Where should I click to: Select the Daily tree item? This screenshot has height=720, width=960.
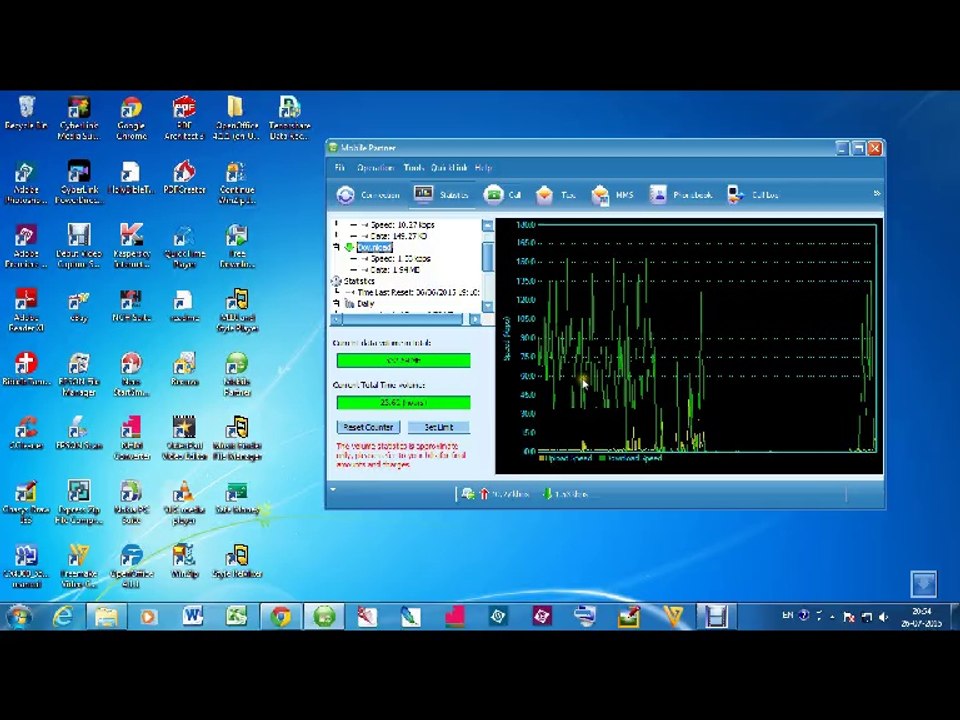pos(366,304)
